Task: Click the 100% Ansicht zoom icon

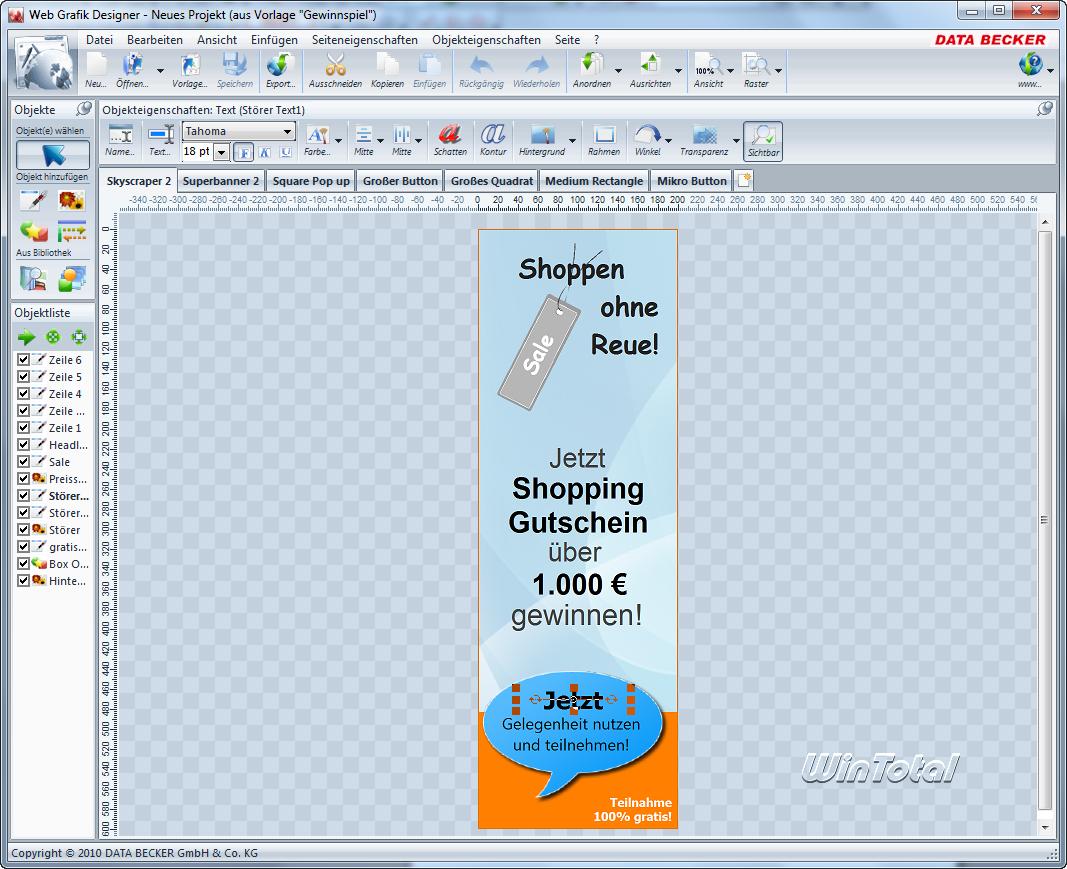Action: [708, 71]
